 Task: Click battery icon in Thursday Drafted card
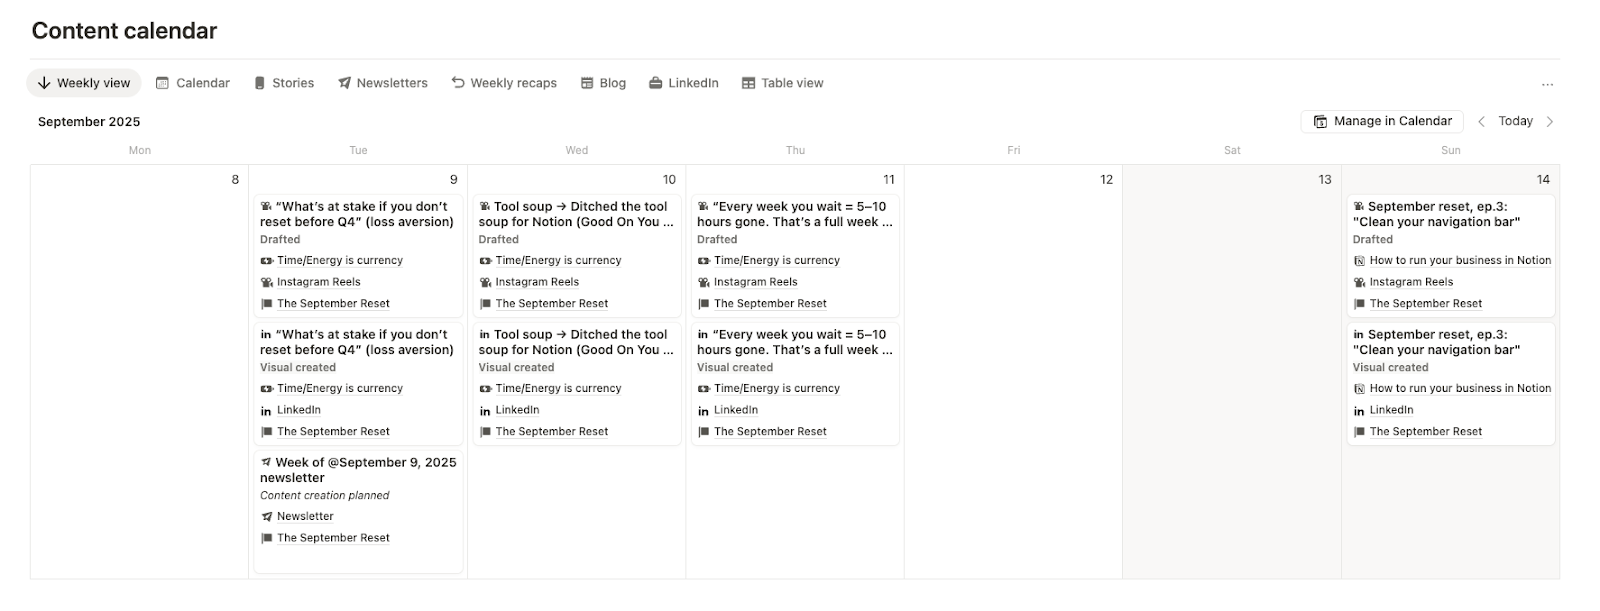[703, 261]
